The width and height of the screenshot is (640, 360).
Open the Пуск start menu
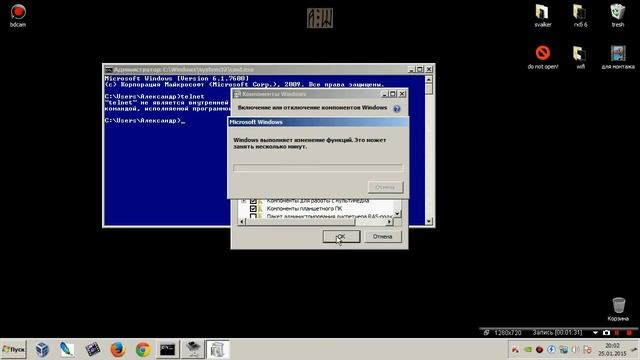(x=13, y=349)
